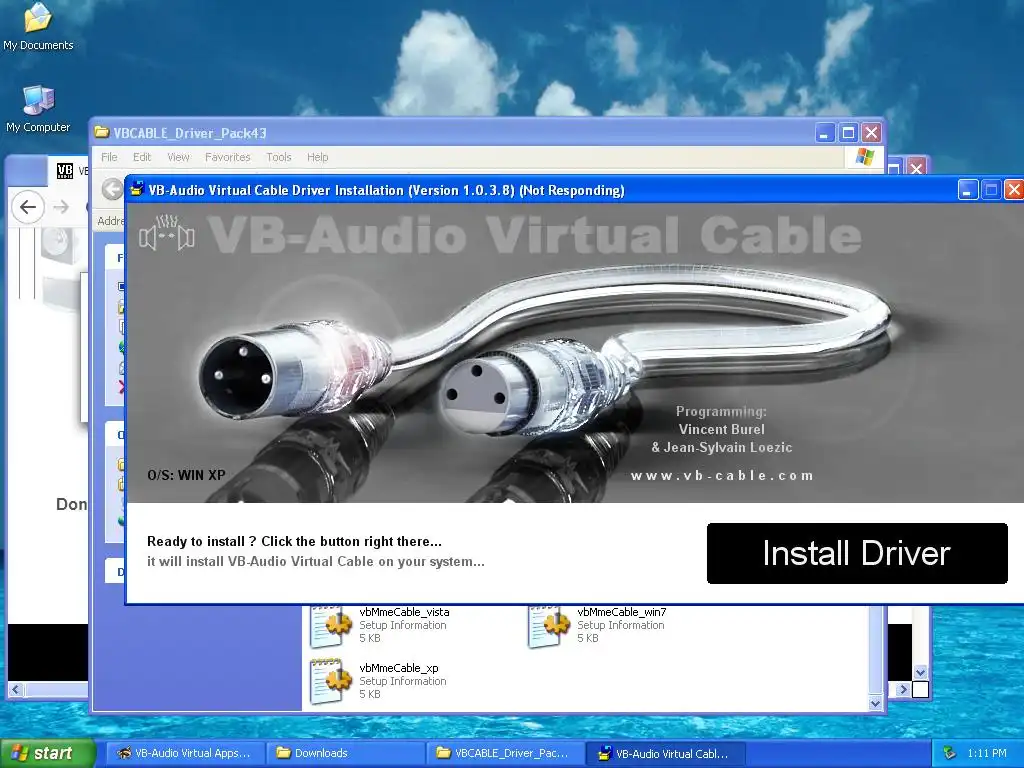Click the O/S: WIN XP label
The image size is (1024, 768).
coord(186,475)
